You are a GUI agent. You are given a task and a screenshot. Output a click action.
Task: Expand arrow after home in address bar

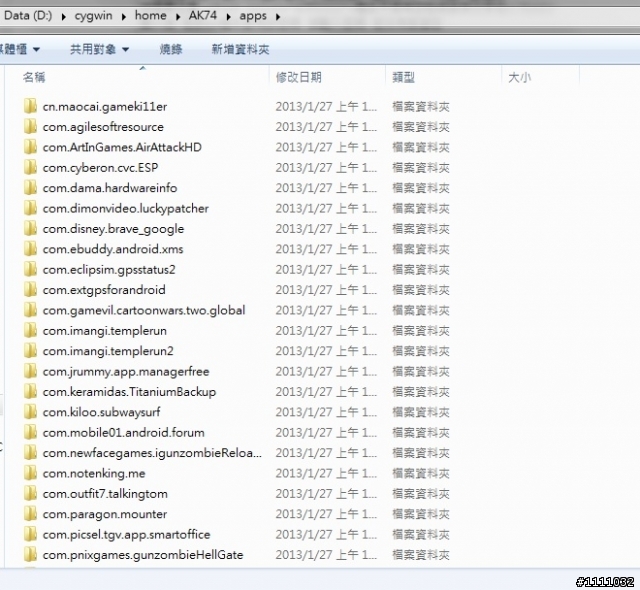(x=178, y=17)
